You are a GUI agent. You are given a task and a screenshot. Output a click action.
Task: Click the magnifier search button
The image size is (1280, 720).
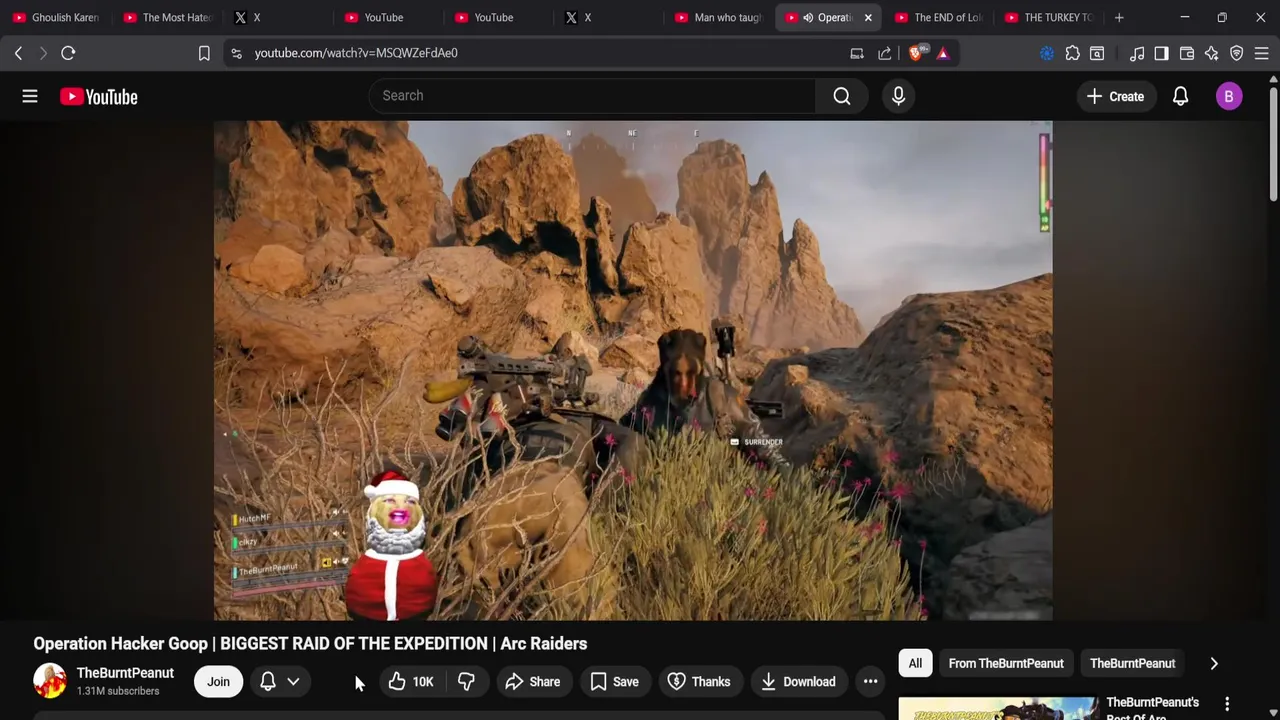842,96
